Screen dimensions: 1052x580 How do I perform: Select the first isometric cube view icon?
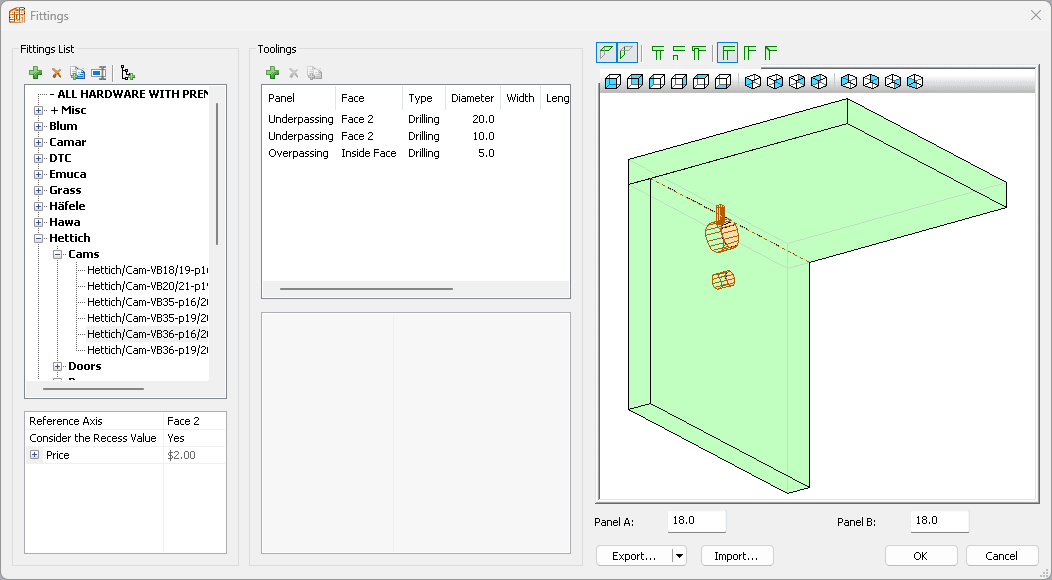tap(753, 82)
